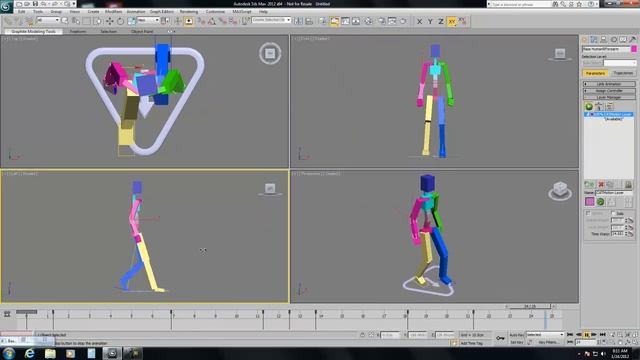Image resolution: width=640 pixels, height=360 pixels.
Task: Collapse the Layer Manager rollout
Action: click(609, 97)
